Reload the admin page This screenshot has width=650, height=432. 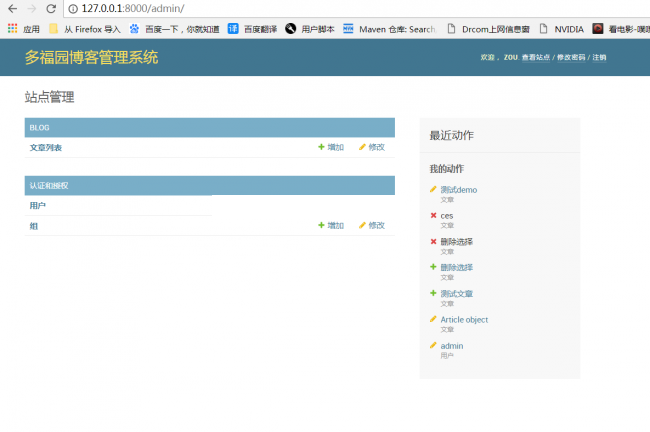click(x=51, y=8)
